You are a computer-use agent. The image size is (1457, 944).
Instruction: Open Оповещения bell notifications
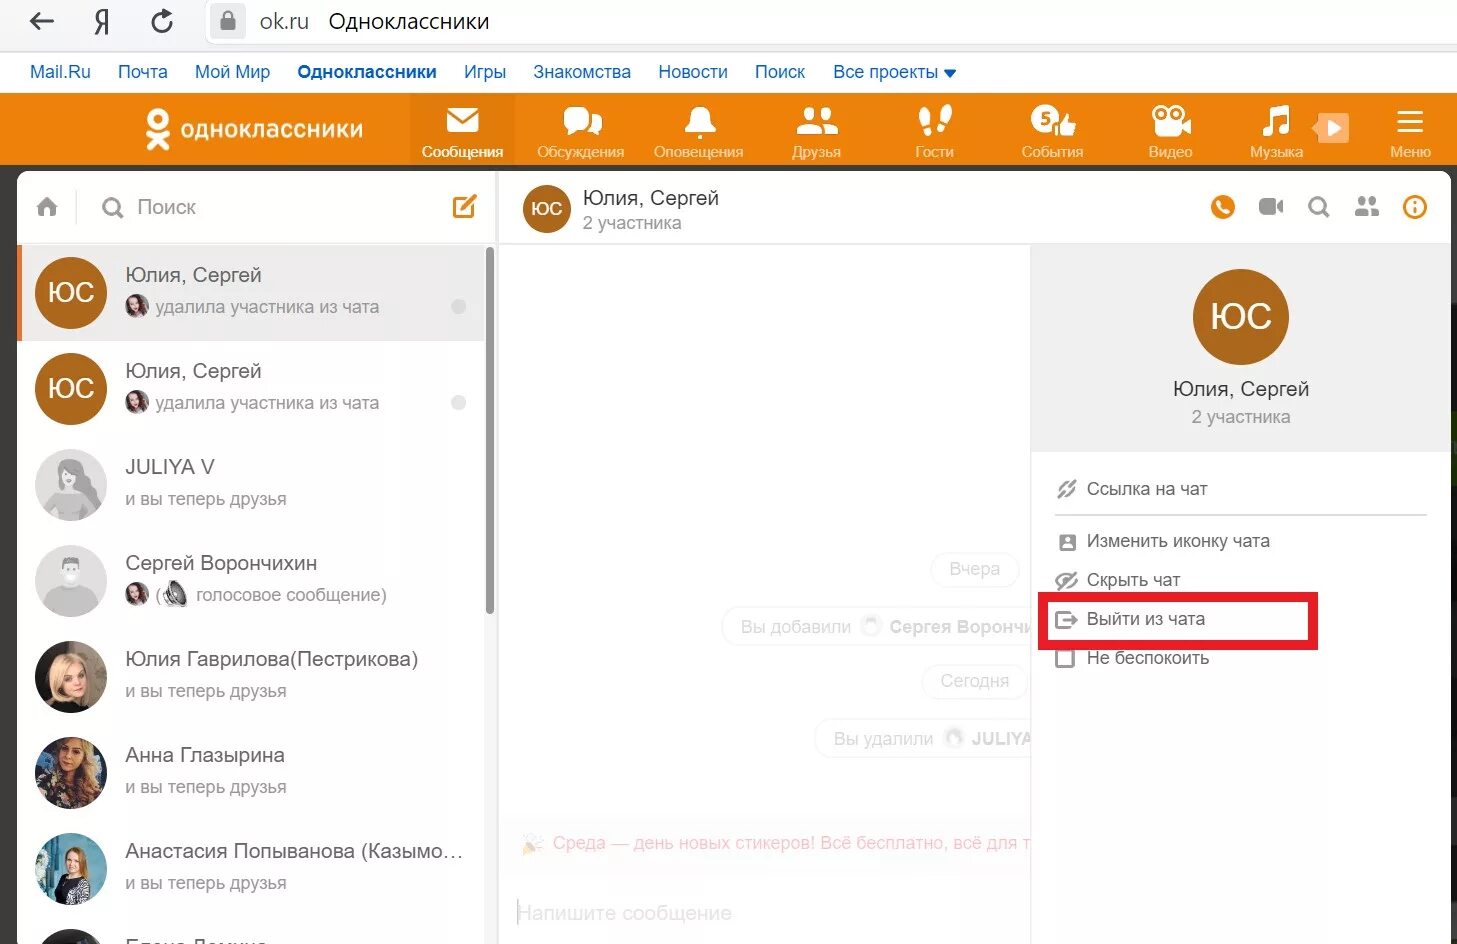point(699,131)
